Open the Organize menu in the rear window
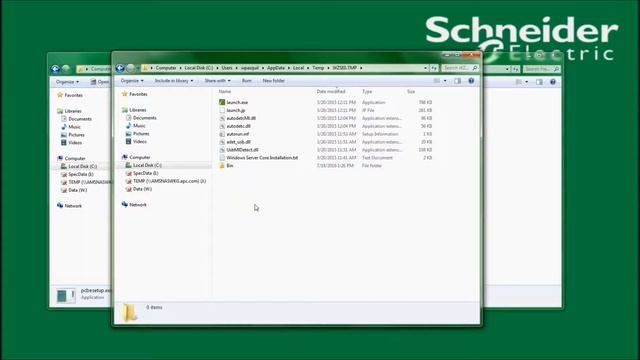Viewport: 640px width, 360px height. [x=68, y=82]
